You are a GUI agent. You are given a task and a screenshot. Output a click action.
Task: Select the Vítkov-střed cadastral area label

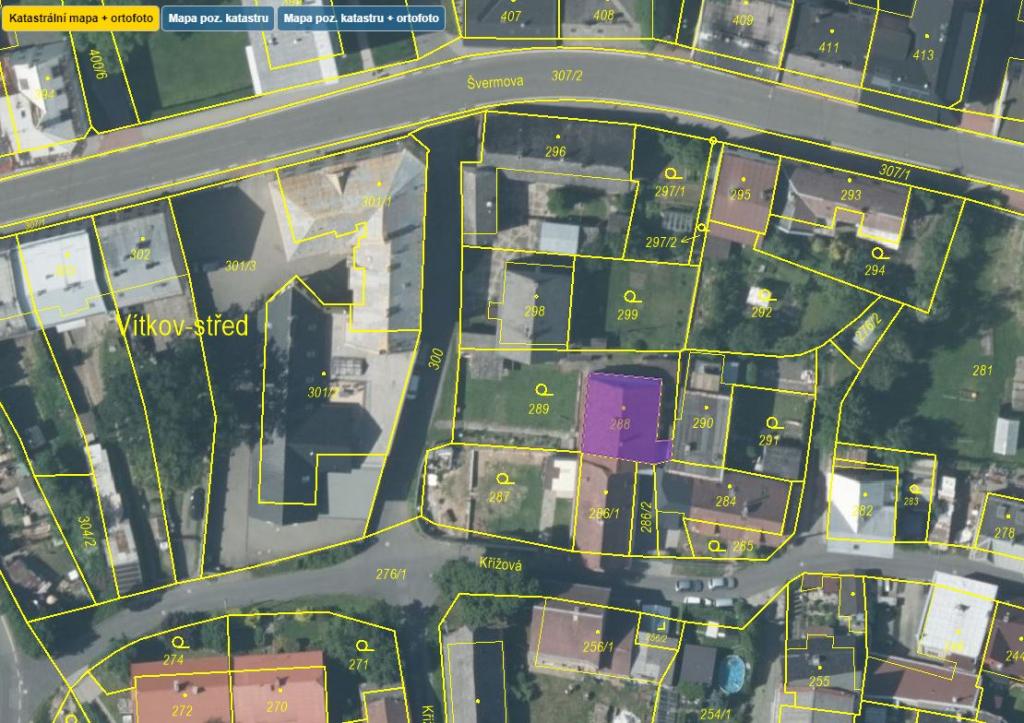[182, 325]
